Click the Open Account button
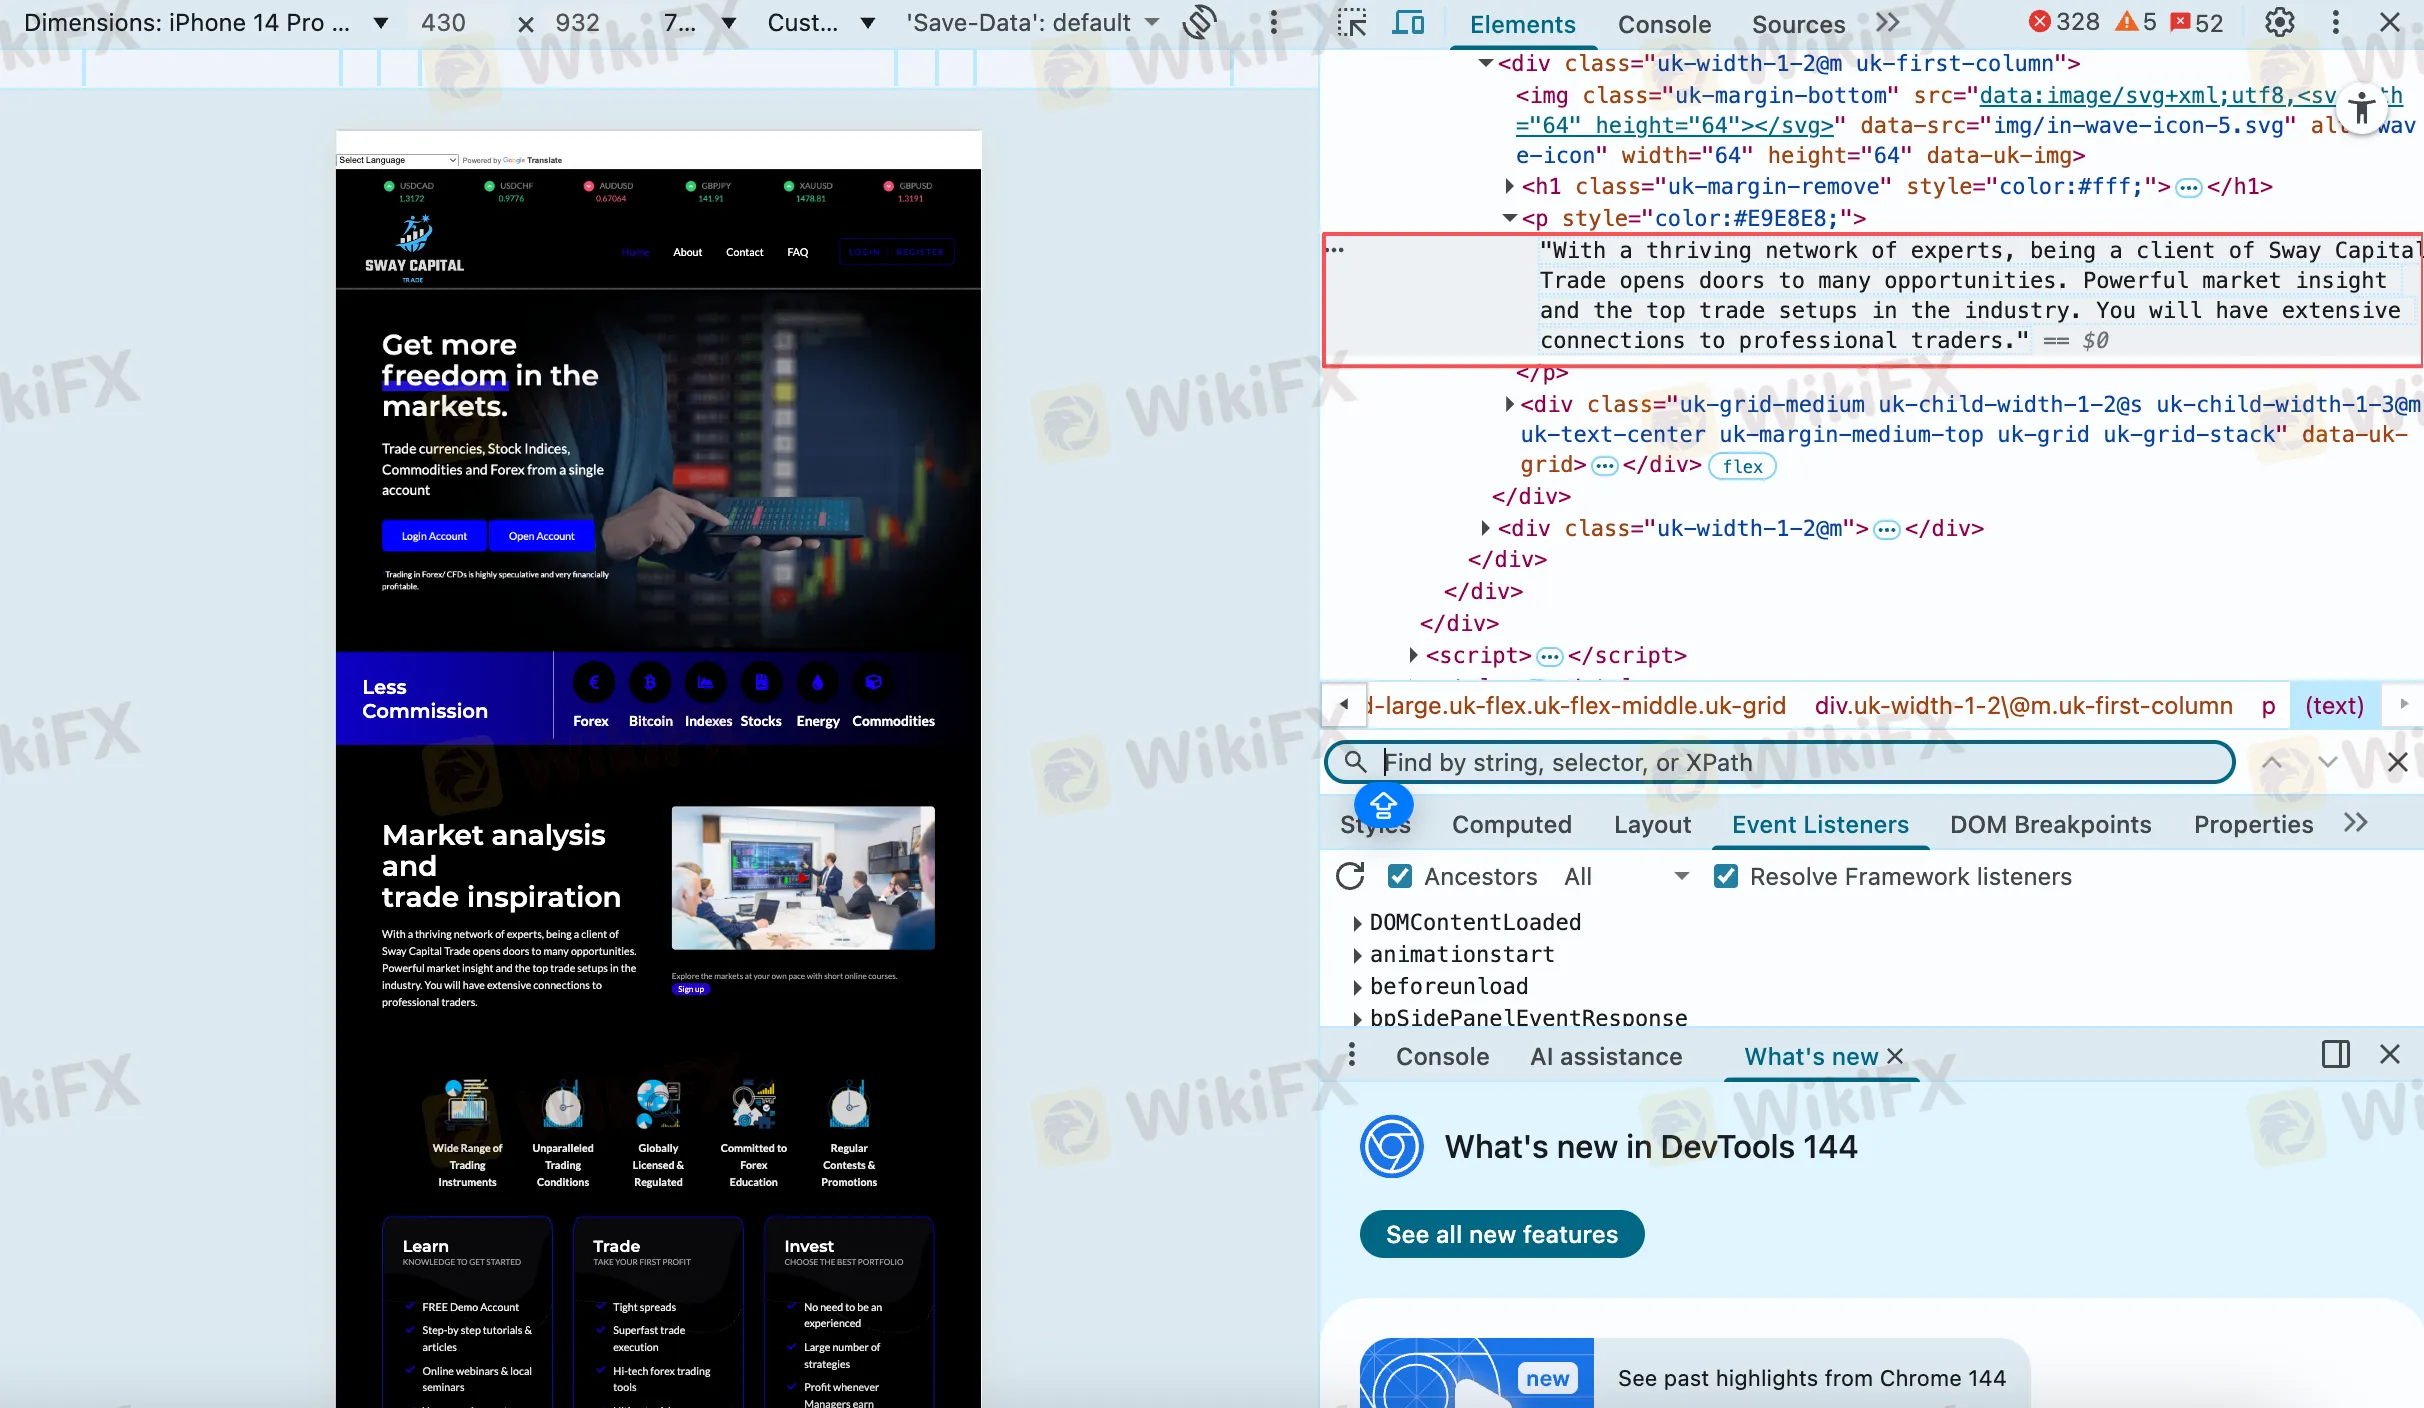Screen dimensions: 2424x1408 coord(541,536)
